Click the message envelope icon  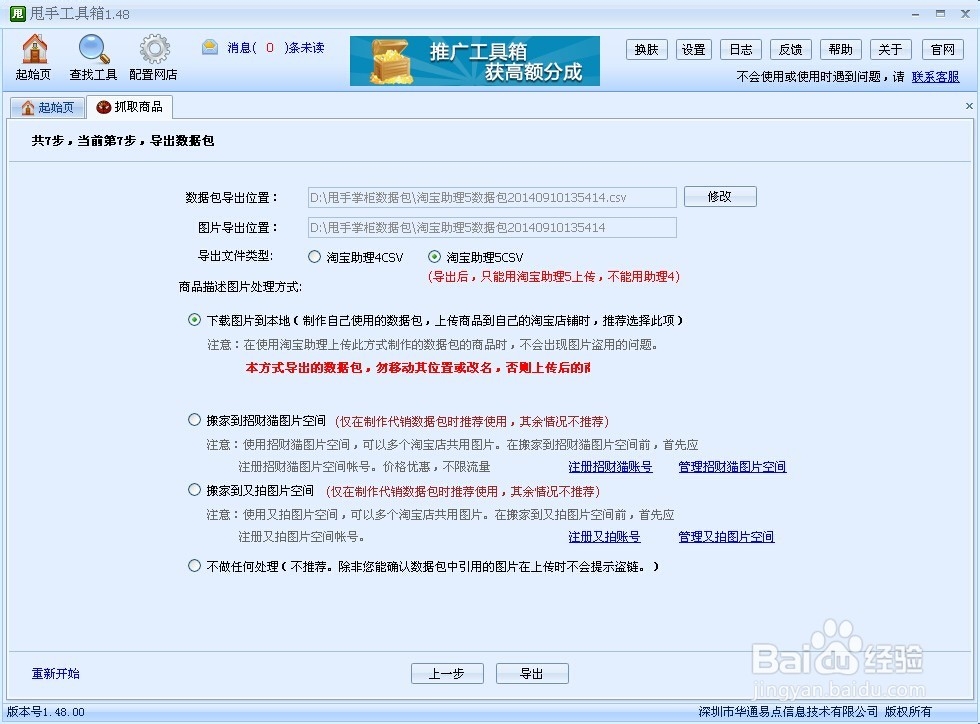pyautogui.click(x=210, y=47)
